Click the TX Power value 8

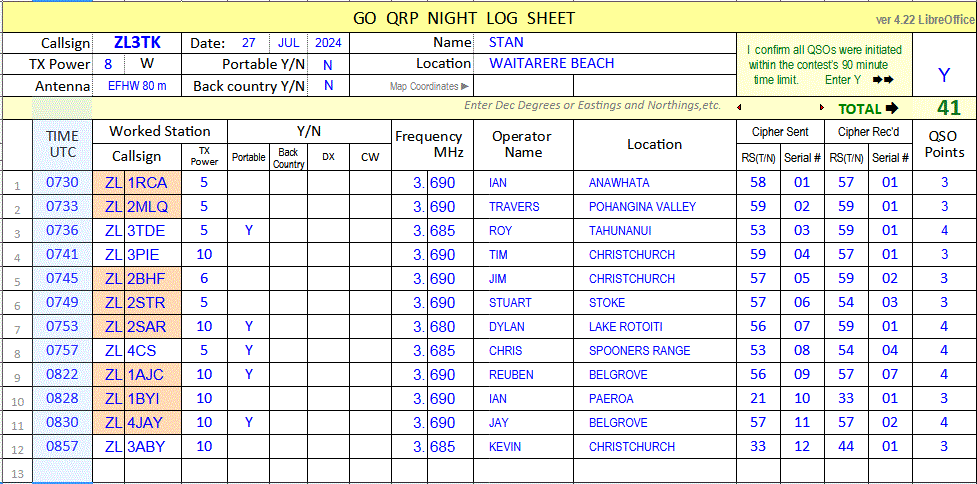click(x=108, y=64)
